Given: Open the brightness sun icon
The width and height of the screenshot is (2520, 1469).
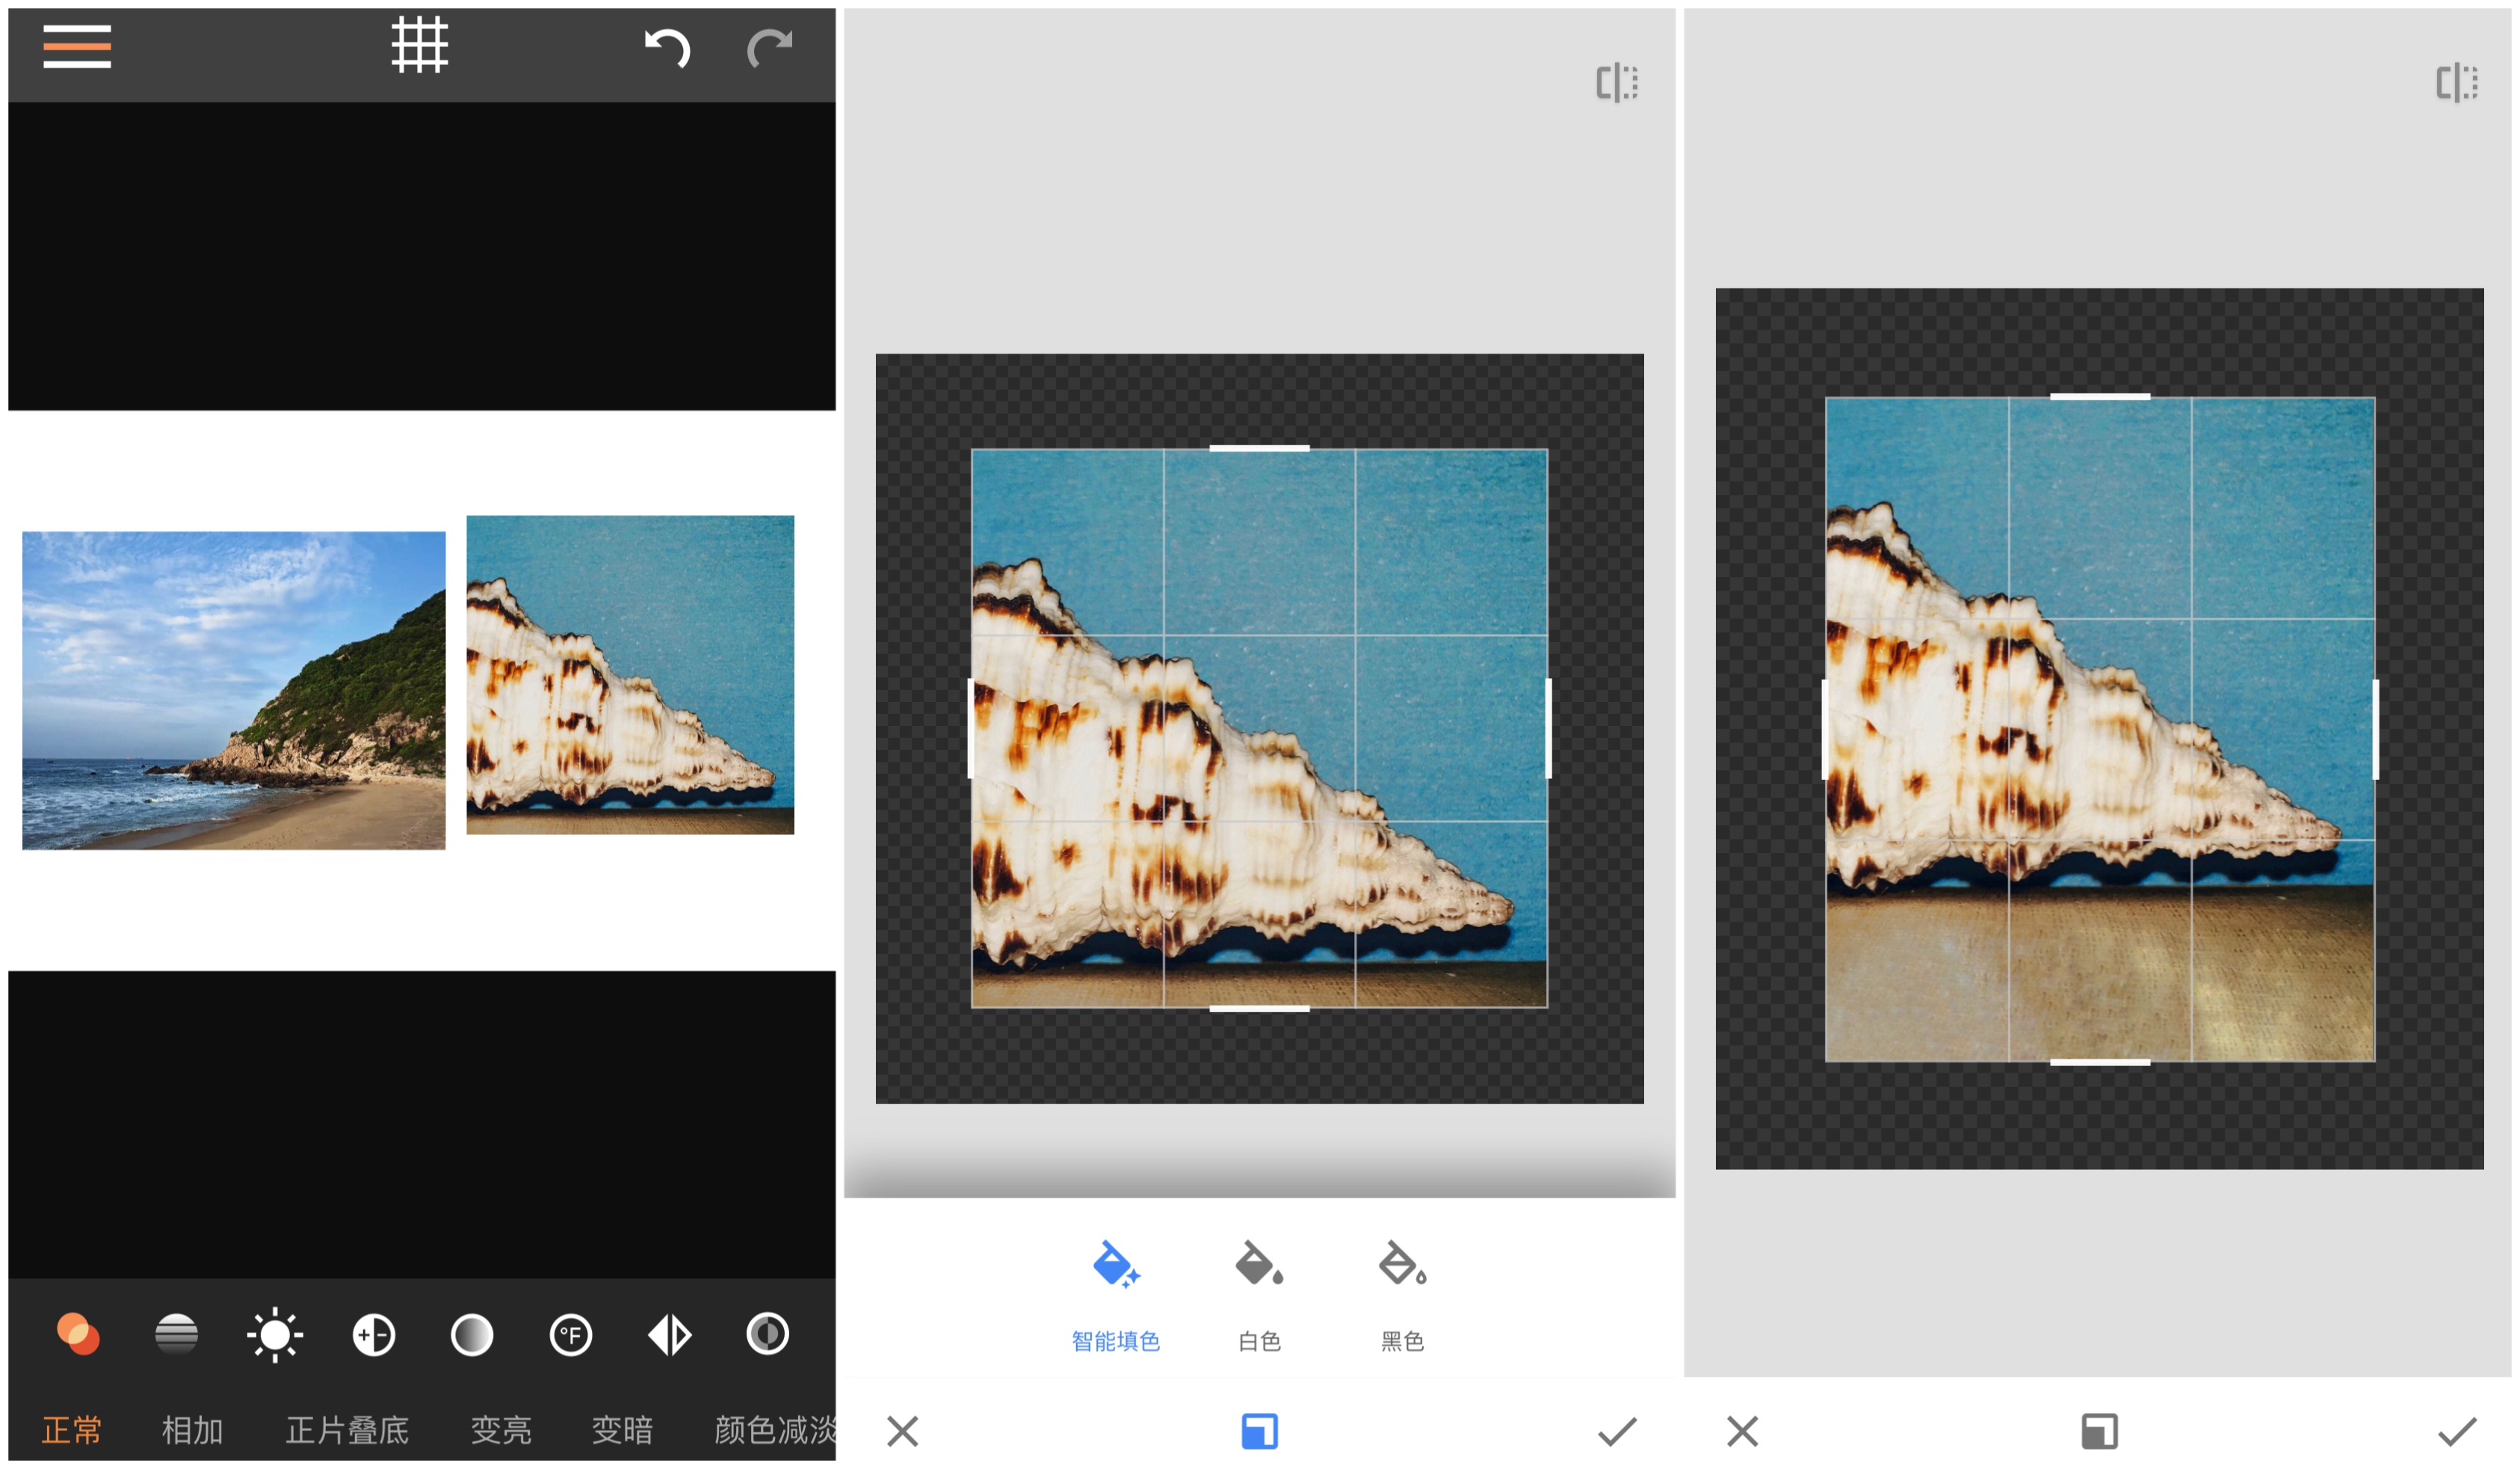Looking at the screenshot, I should (275, 1334).
